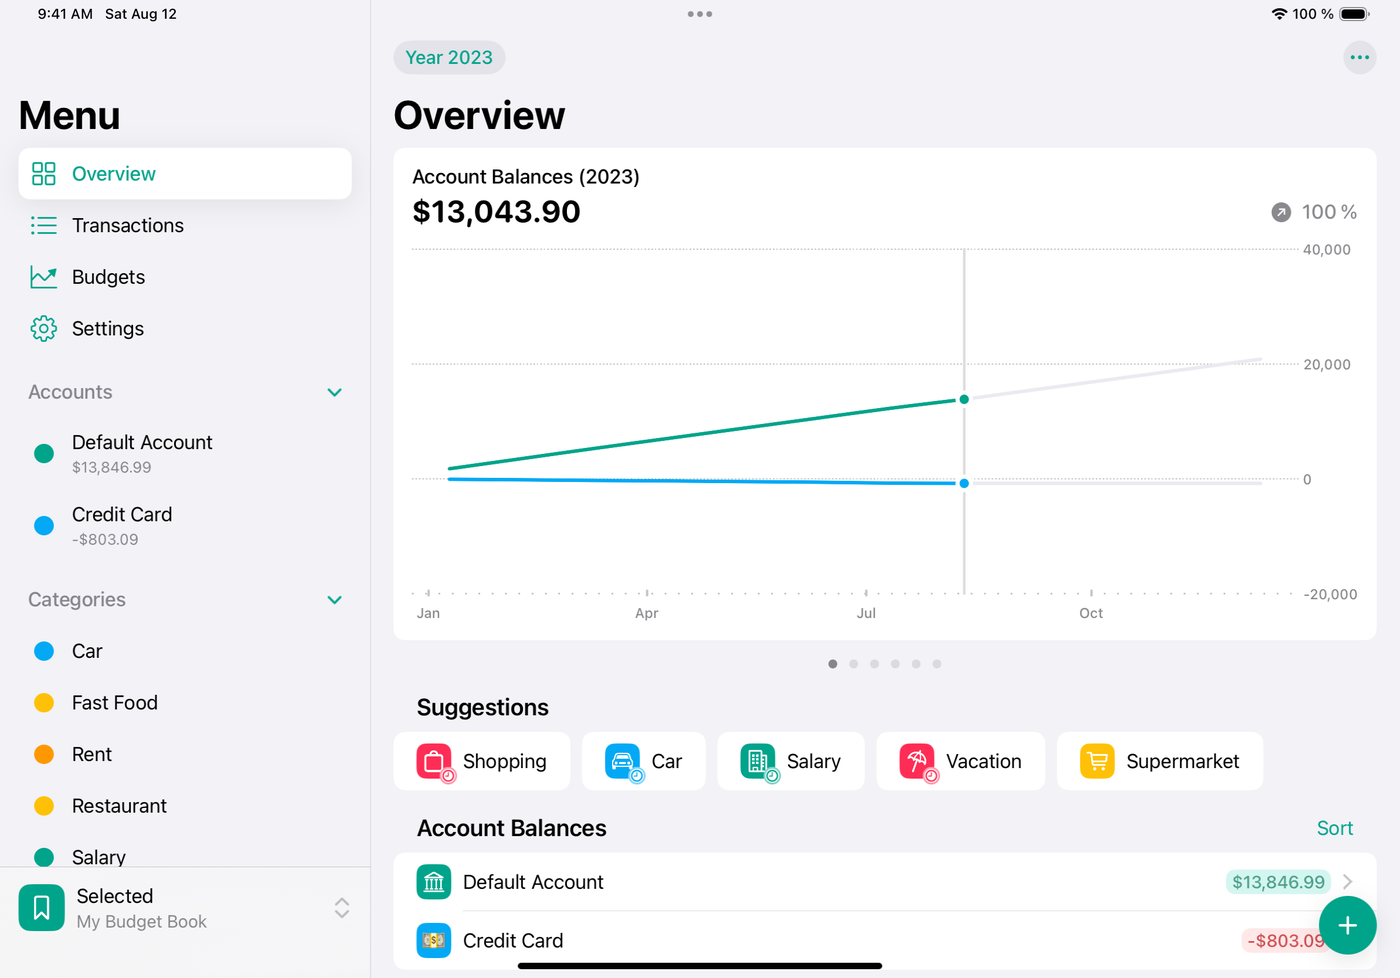Open the three-dot more options menu
The width and height of the screenshot is (1400, 978).
click(1359, 57)
